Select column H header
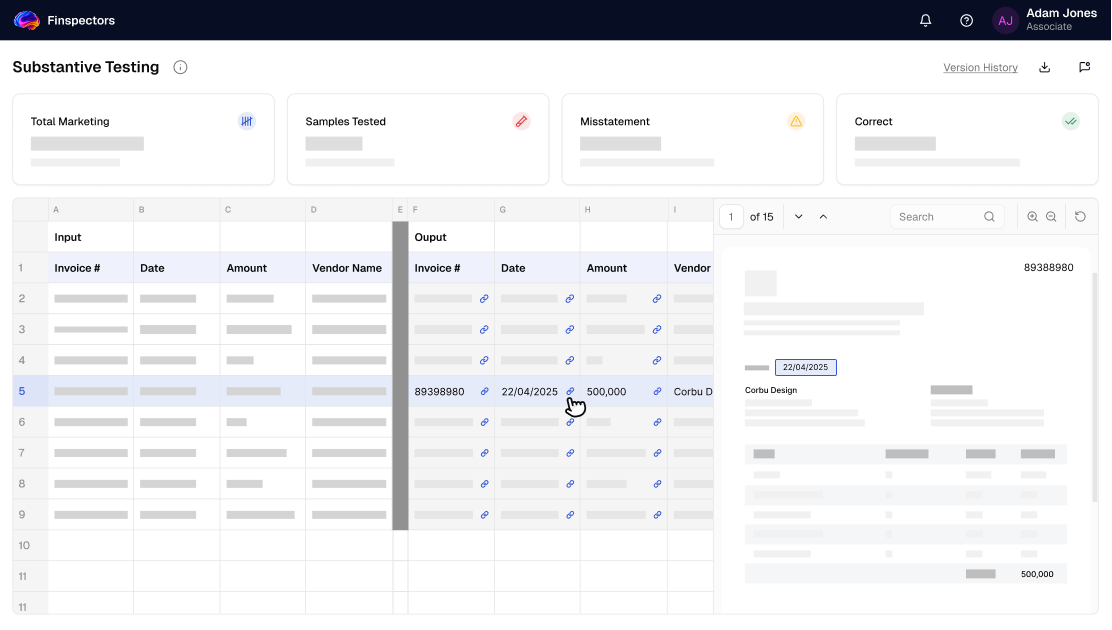Image resolution: width=1112 pixels, height=630 pixels. [x=623, y=210]
